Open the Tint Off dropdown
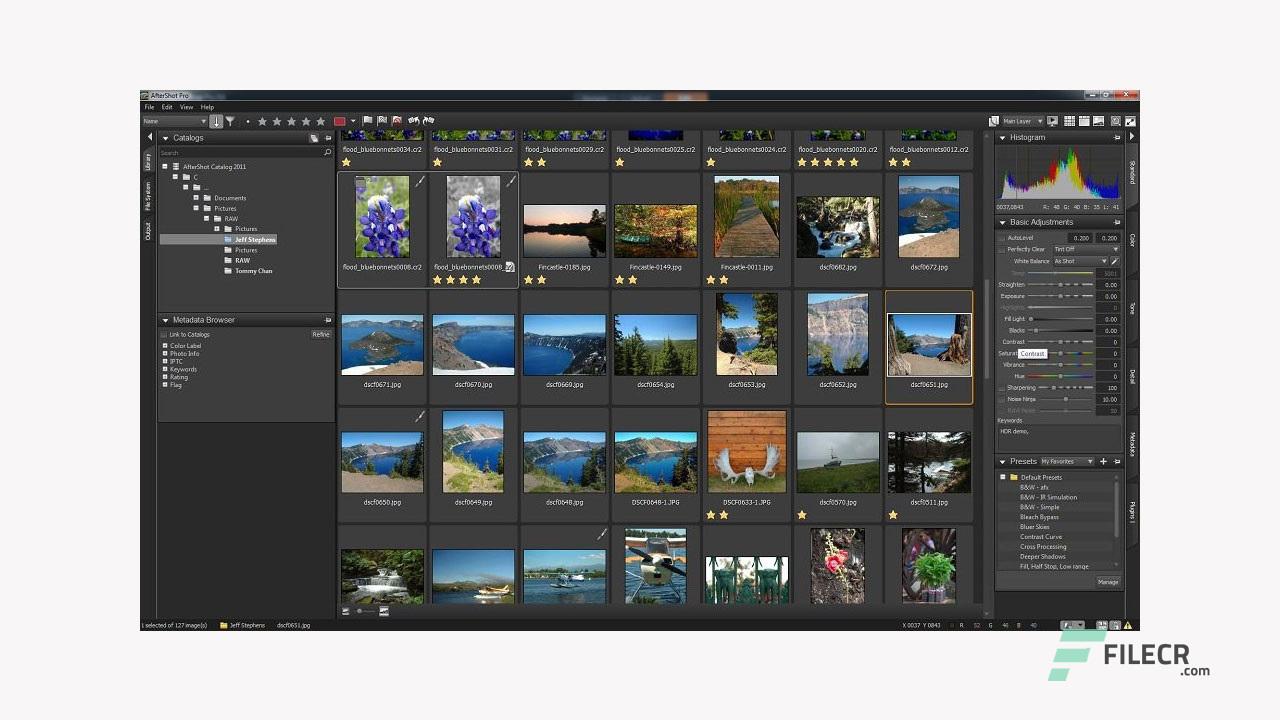 (1086, 249)
